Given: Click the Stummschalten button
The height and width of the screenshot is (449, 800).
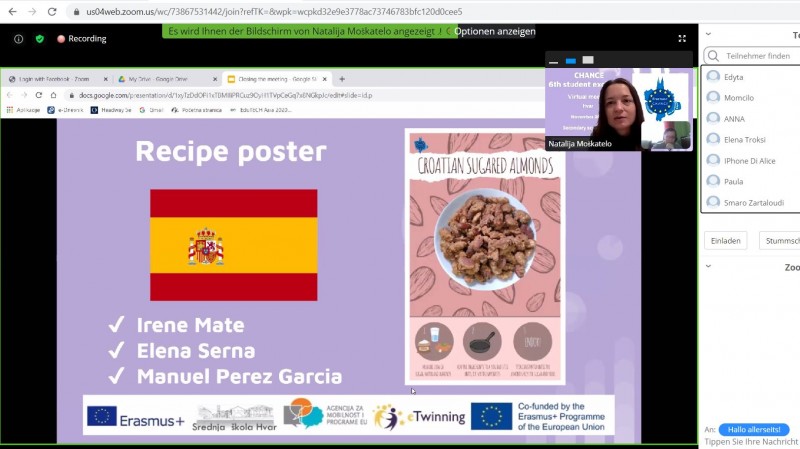Looking at the screenshot, I should click(x=780, y=241).
